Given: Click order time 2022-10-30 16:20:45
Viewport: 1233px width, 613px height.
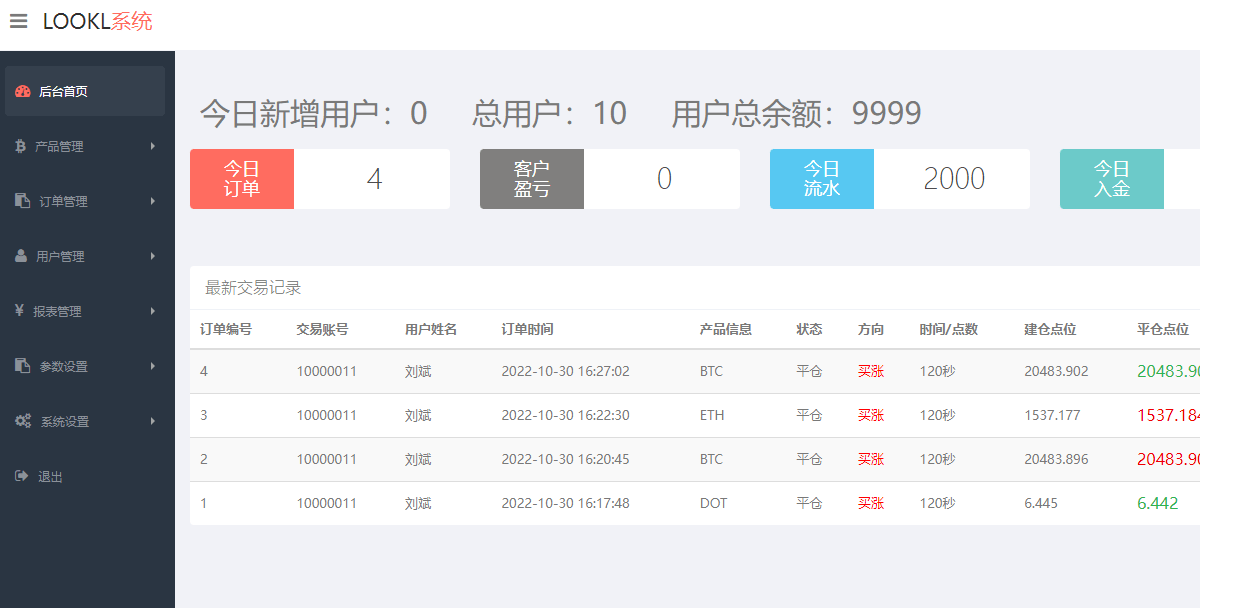Looking at the screenshot, I should pyautogui.click(x=565, y=459).
